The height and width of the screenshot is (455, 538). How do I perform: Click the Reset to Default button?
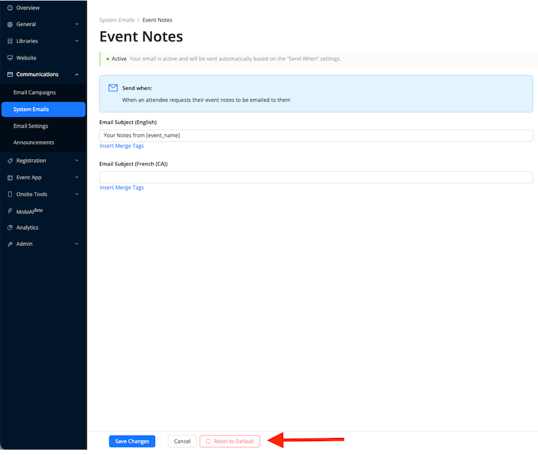(230, 441)
